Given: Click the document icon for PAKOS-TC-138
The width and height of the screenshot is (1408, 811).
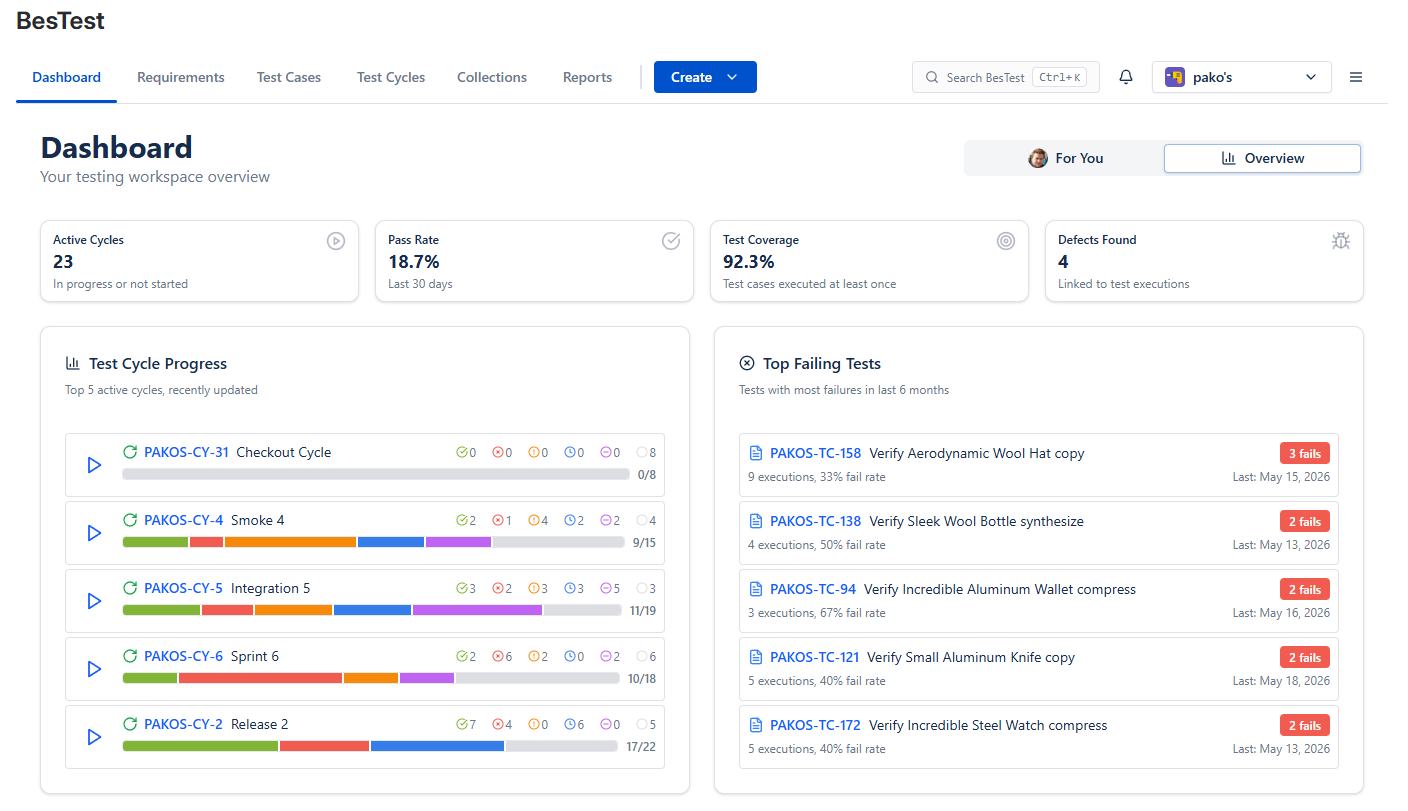Looking at the screenshot, I should tap(756, 521).
